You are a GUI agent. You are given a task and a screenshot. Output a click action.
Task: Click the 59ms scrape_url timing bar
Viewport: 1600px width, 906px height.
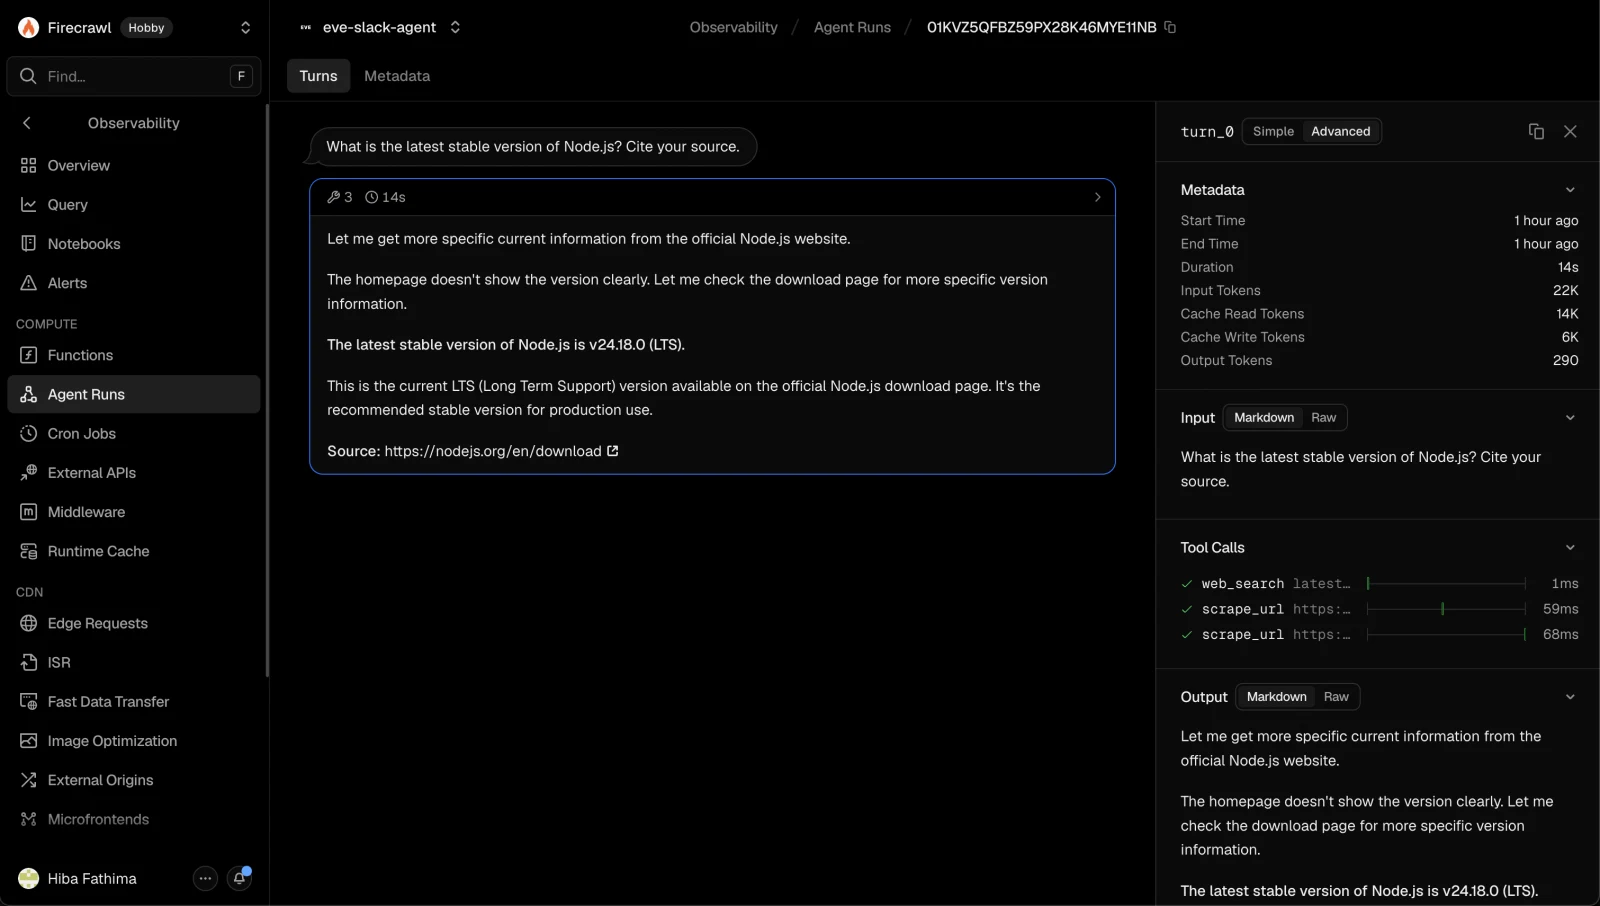(1446, 609)
